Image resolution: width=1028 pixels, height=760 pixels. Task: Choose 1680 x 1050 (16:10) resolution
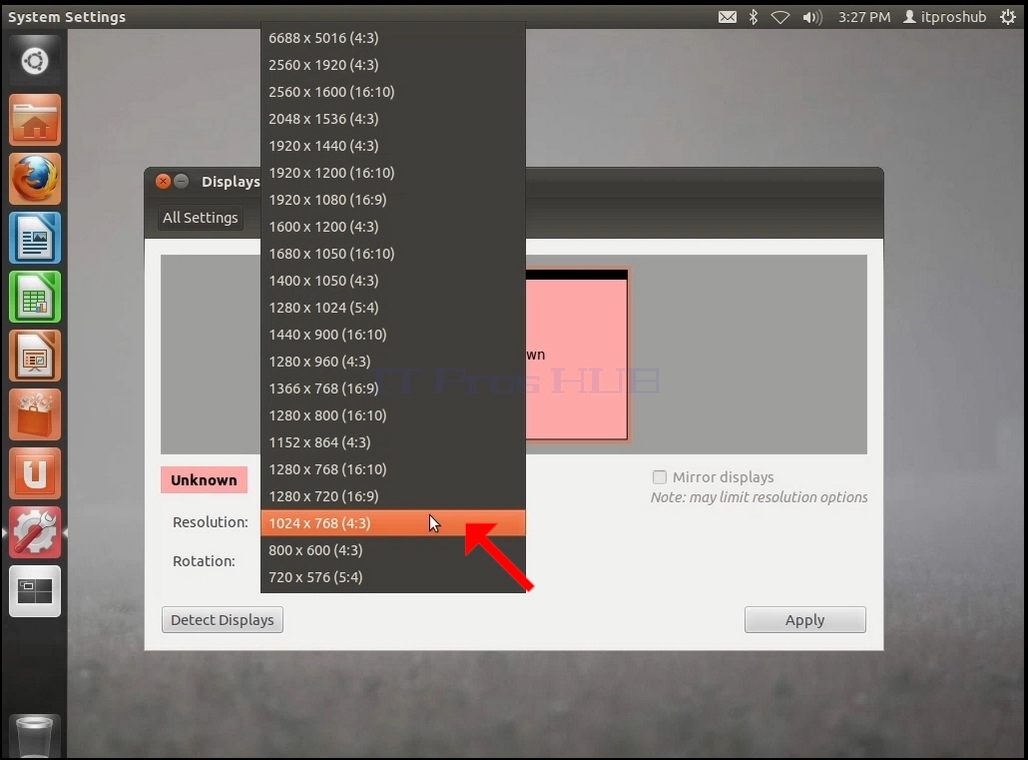pyautogui.click(x=393, y=253)
